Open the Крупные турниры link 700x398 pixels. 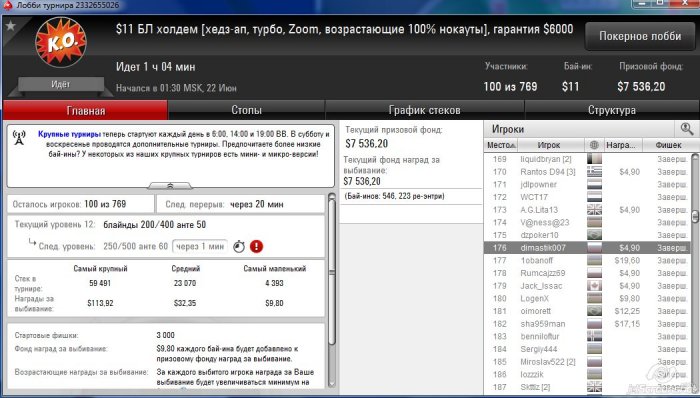pos(69,134)
